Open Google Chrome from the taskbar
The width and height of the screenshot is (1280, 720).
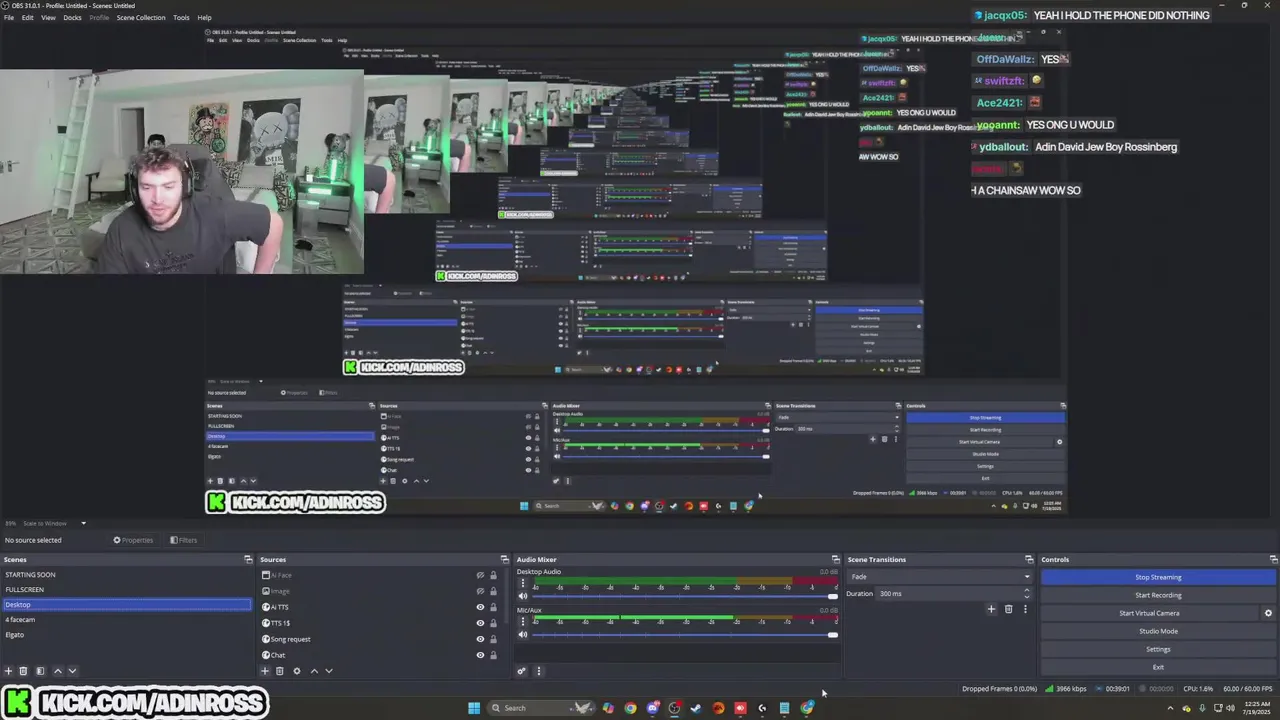coord(630,708)
